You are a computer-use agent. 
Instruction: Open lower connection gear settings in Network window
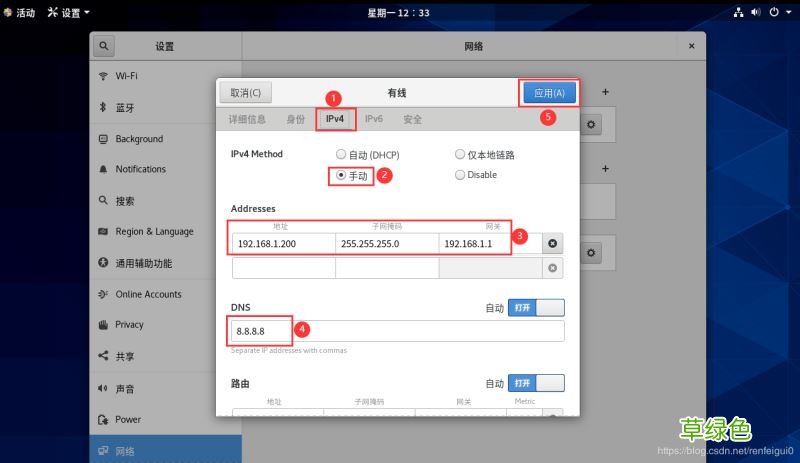point(591,253)
